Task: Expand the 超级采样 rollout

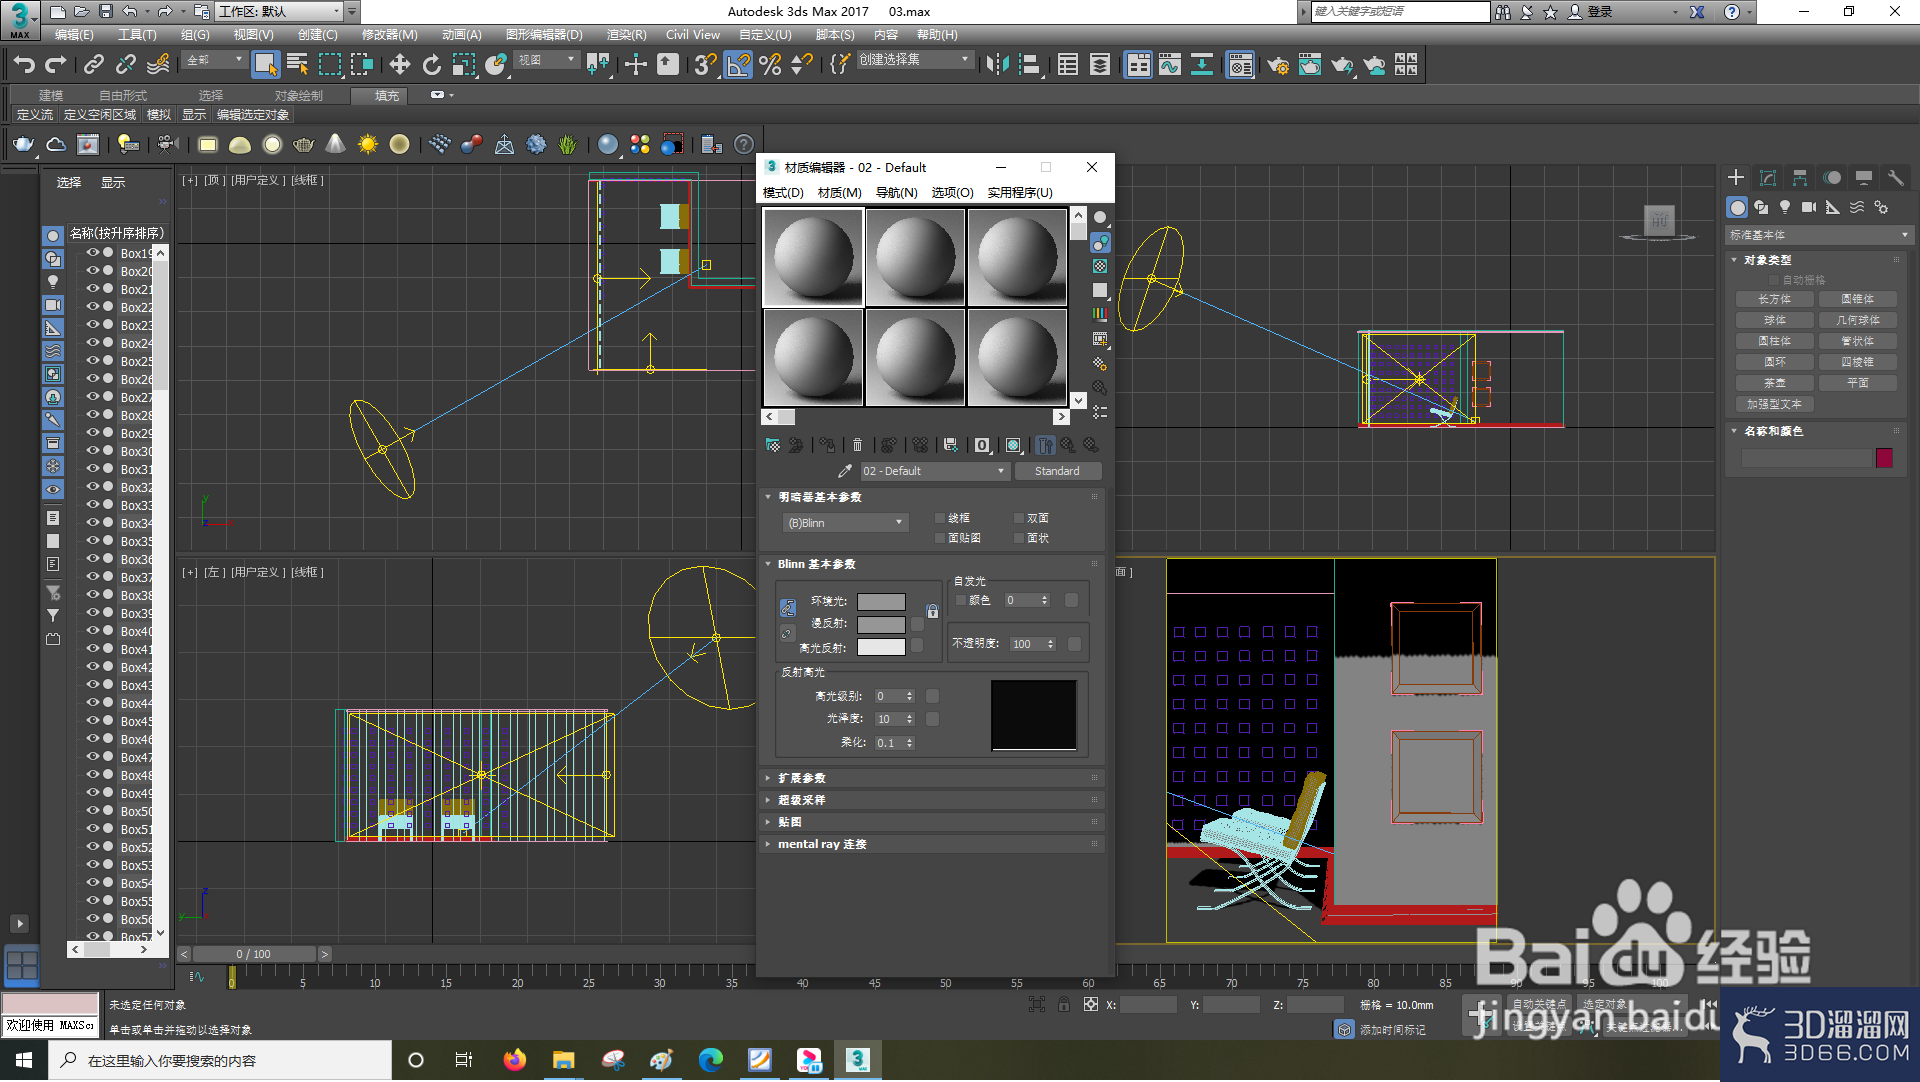Action: 932,800
